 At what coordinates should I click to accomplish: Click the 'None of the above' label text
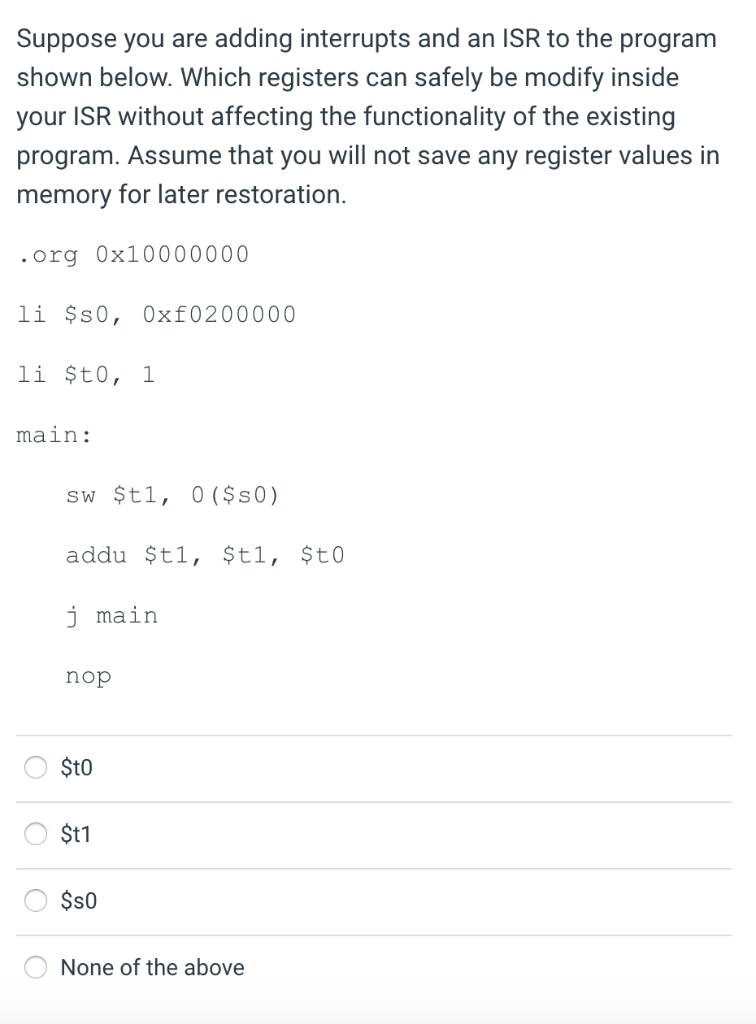pos(152,967)
